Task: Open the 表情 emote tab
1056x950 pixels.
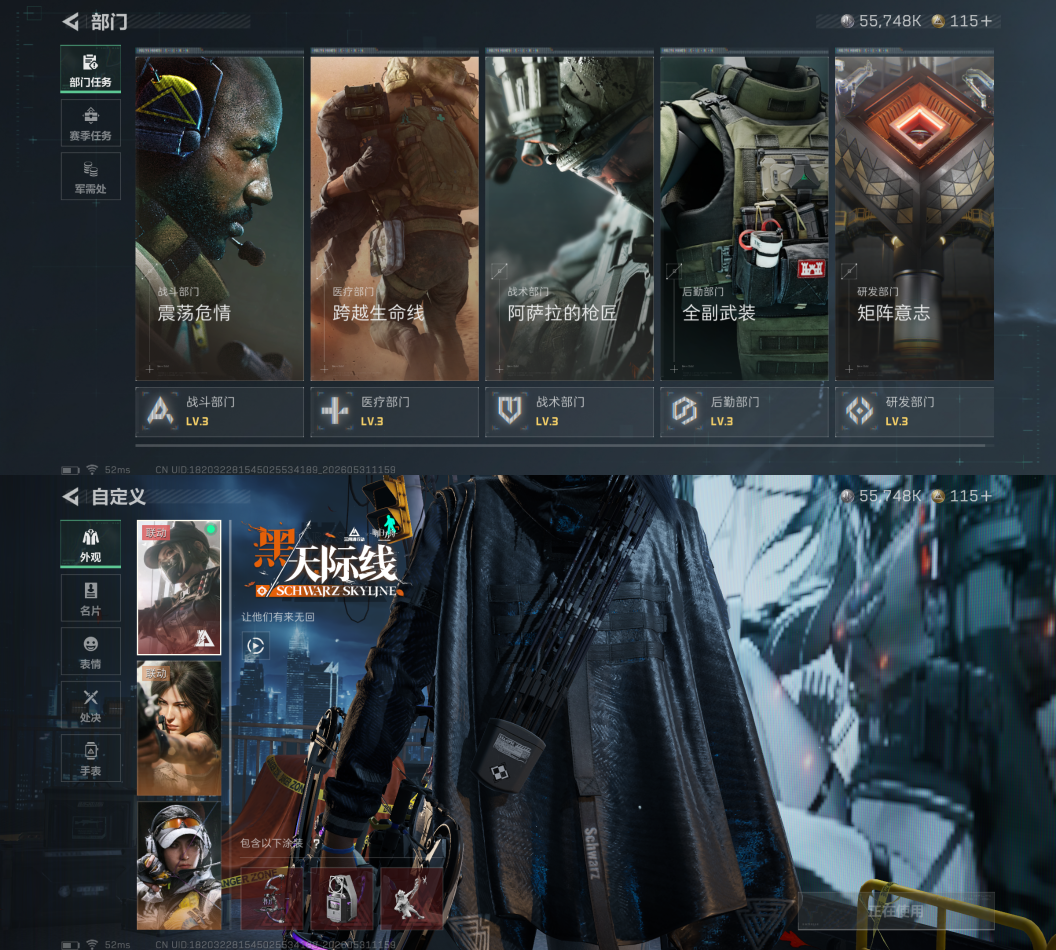Action: pos(90,651)
